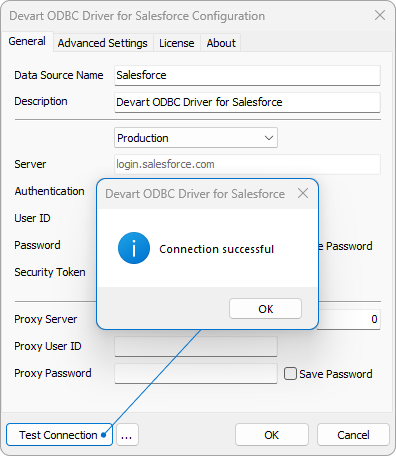
Task: Open the License tab
Action: (x=177, y=43)
